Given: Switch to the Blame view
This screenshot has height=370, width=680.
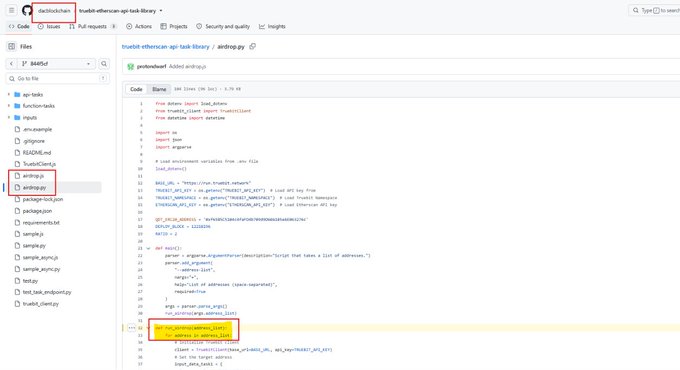Looking at the screenshot, I should point(159,89).
